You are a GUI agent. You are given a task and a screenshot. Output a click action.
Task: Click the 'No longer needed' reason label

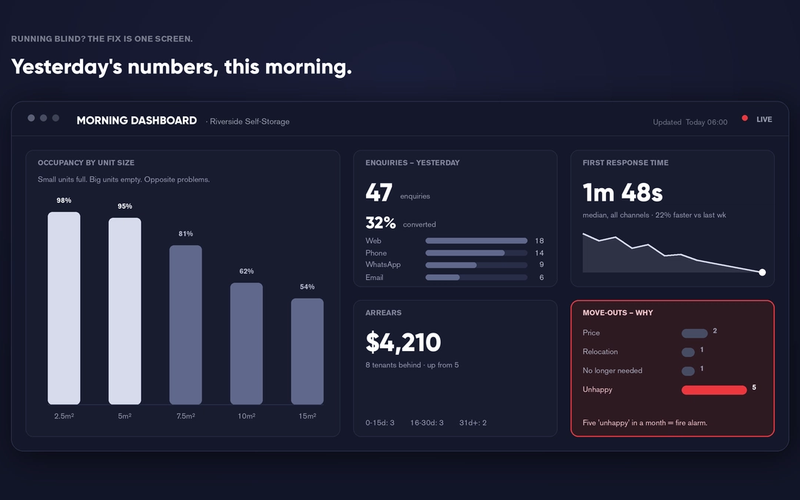(612, 371)
